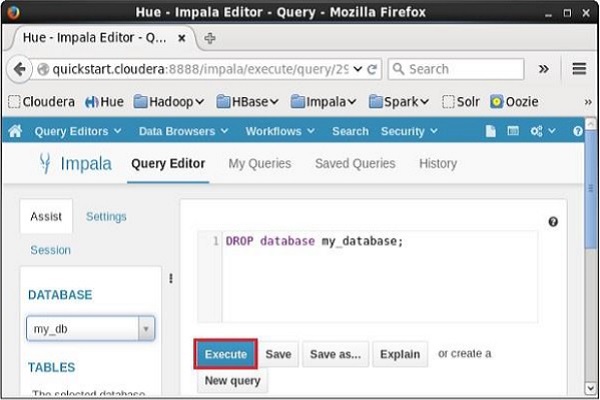Open a new browser tab
Viewport: 600px width, 400px height.
(209, 38)
